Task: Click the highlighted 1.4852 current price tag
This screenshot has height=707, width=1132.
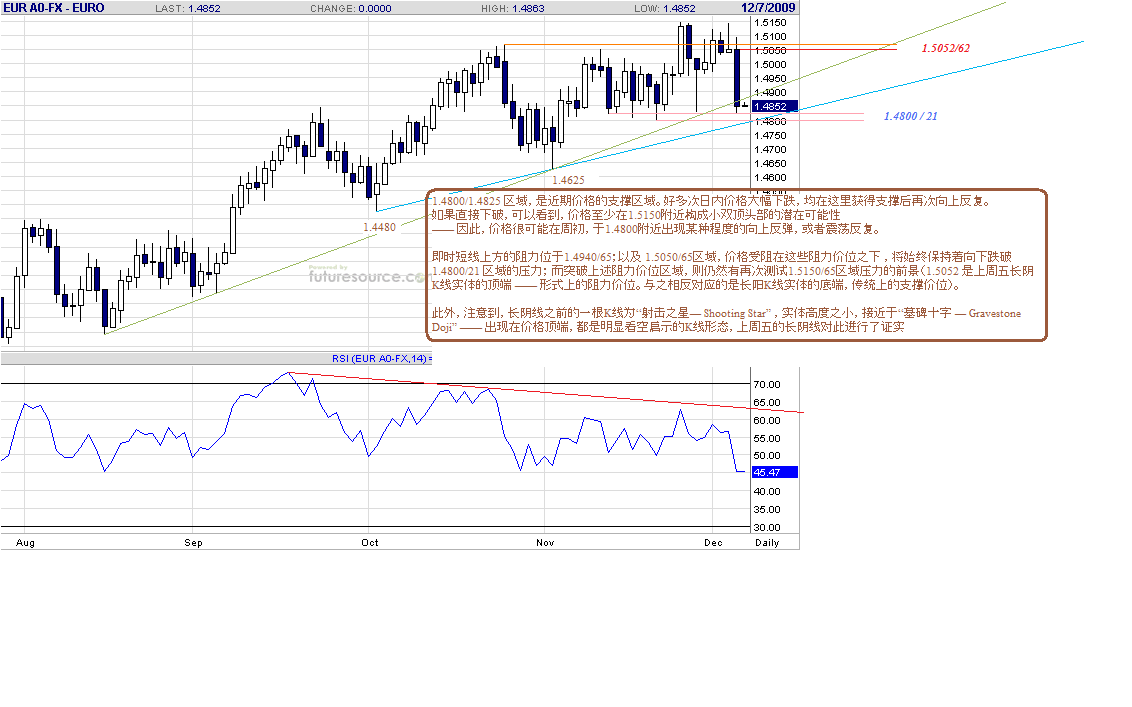Action: [x=775, y=107]
